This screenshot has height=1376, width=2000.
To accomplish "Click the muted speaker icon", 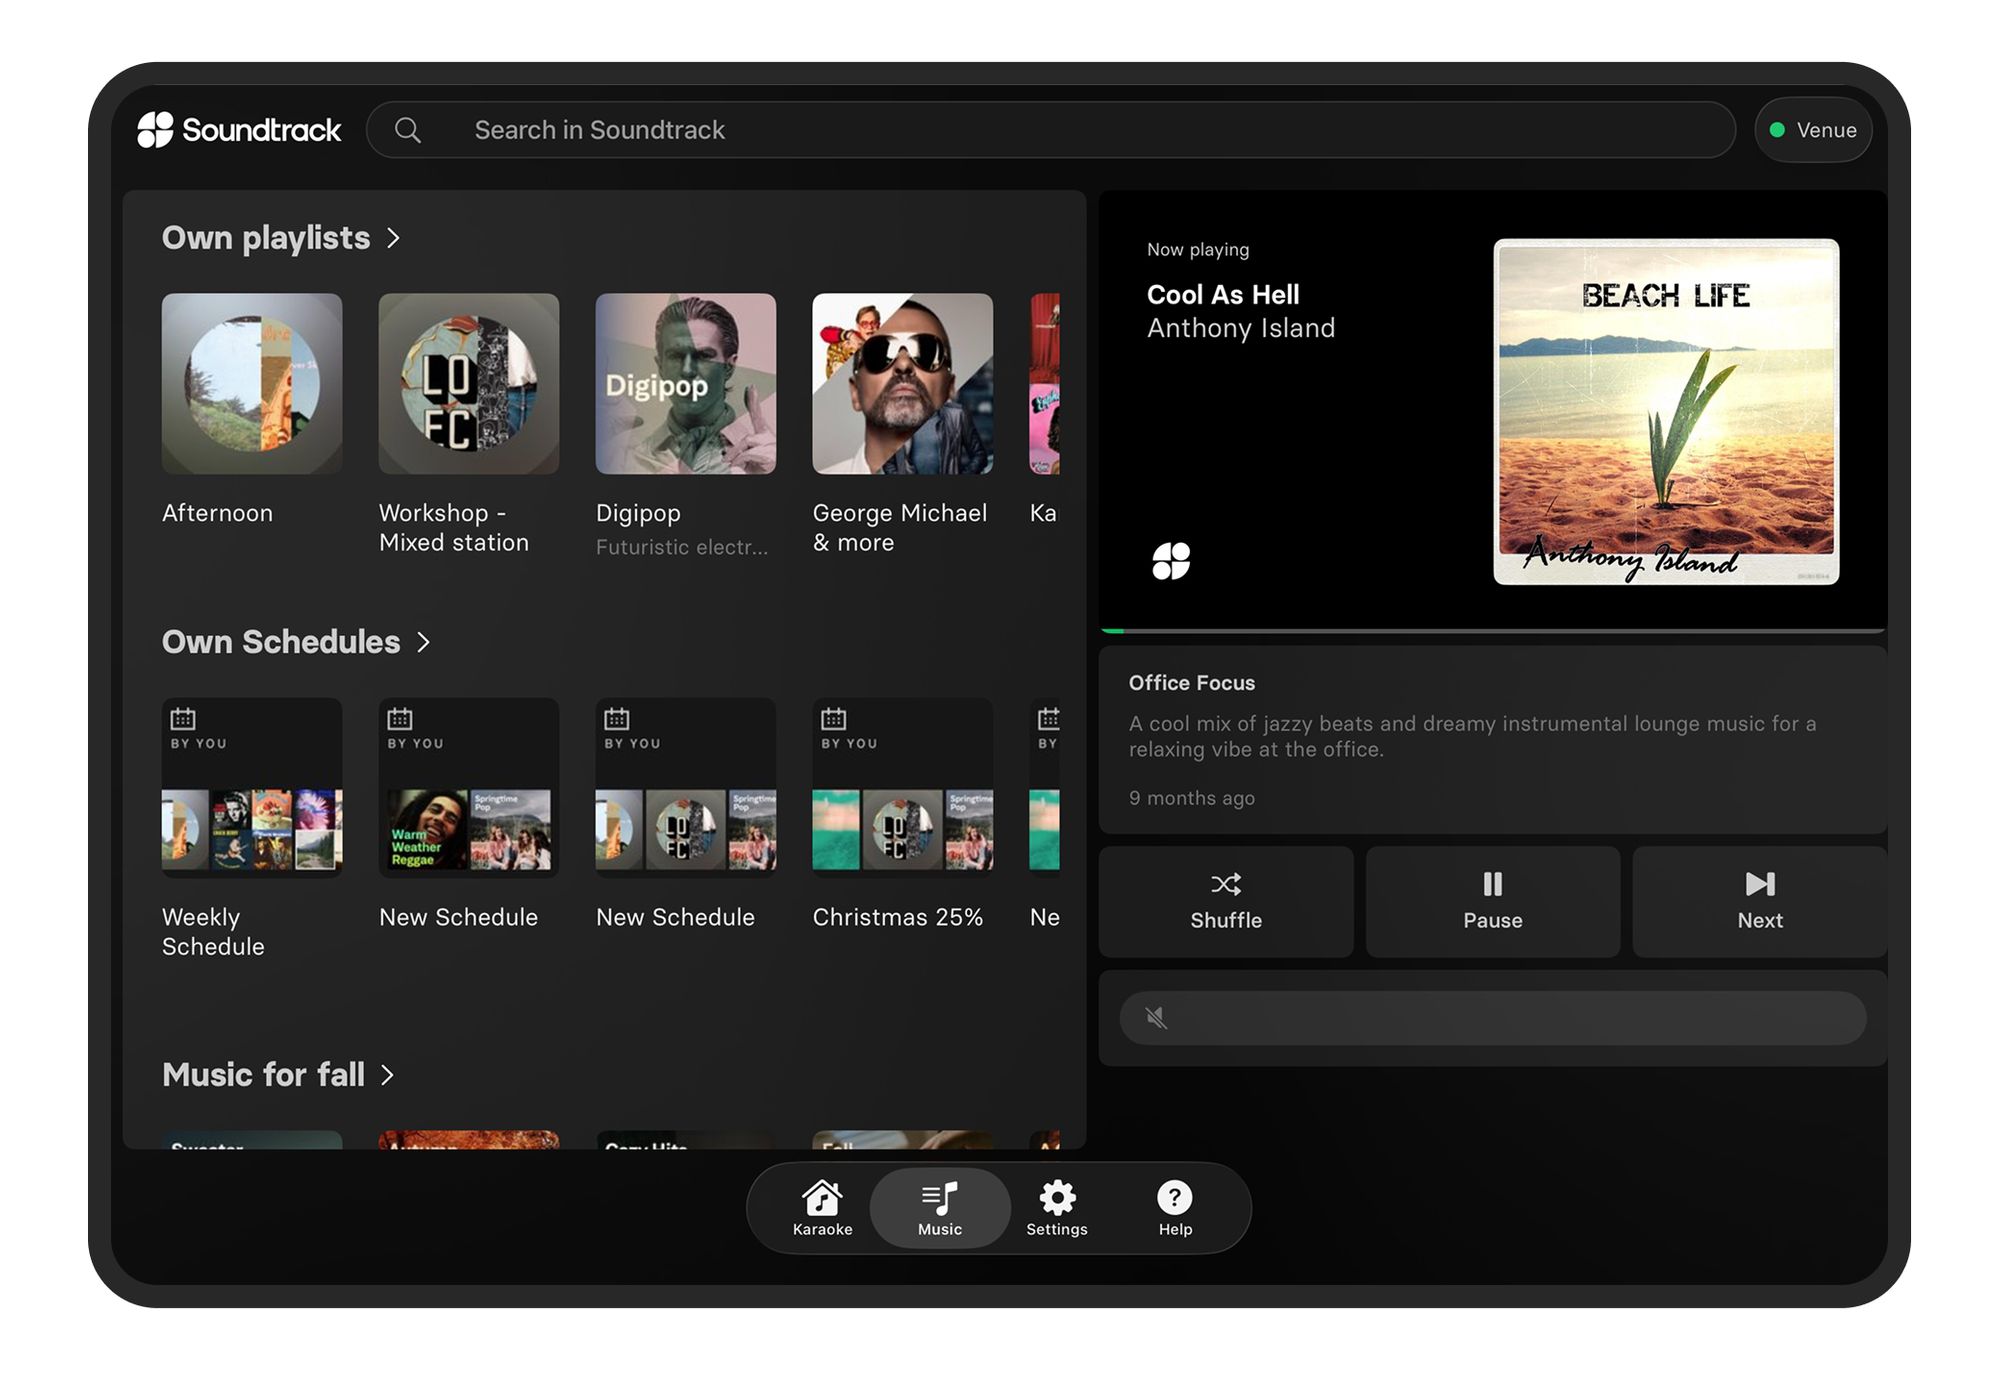I will 1156,1018.
